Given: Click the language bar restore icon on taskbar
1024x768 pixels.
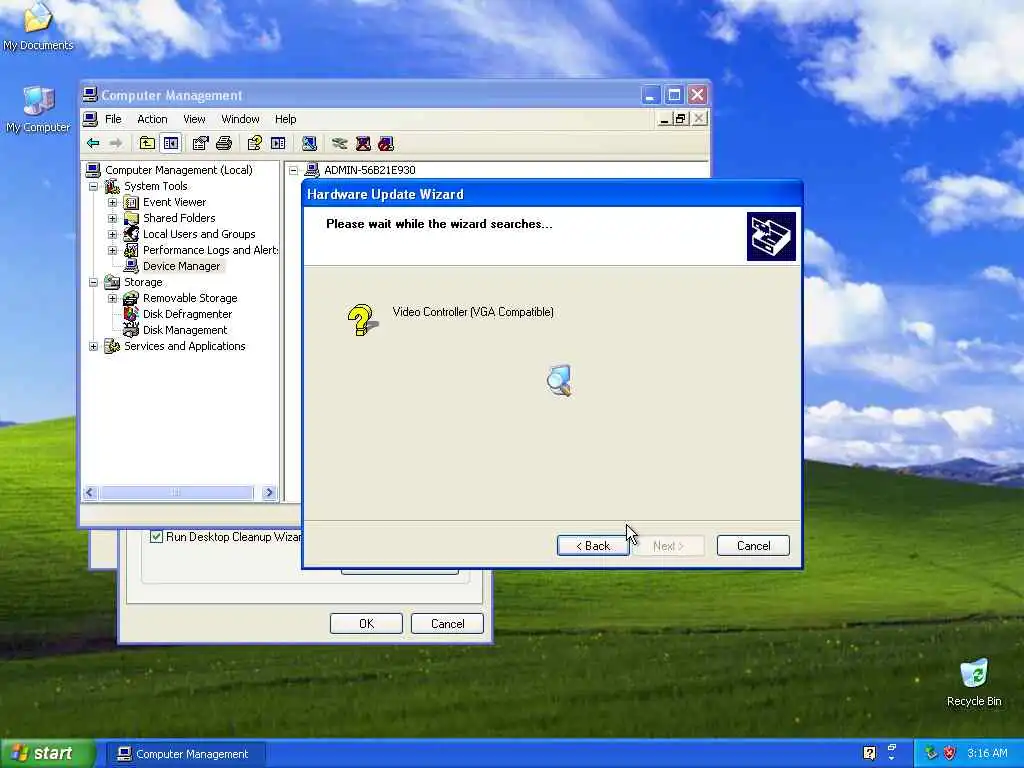Looking at the screenshot, I should [891, 748].
